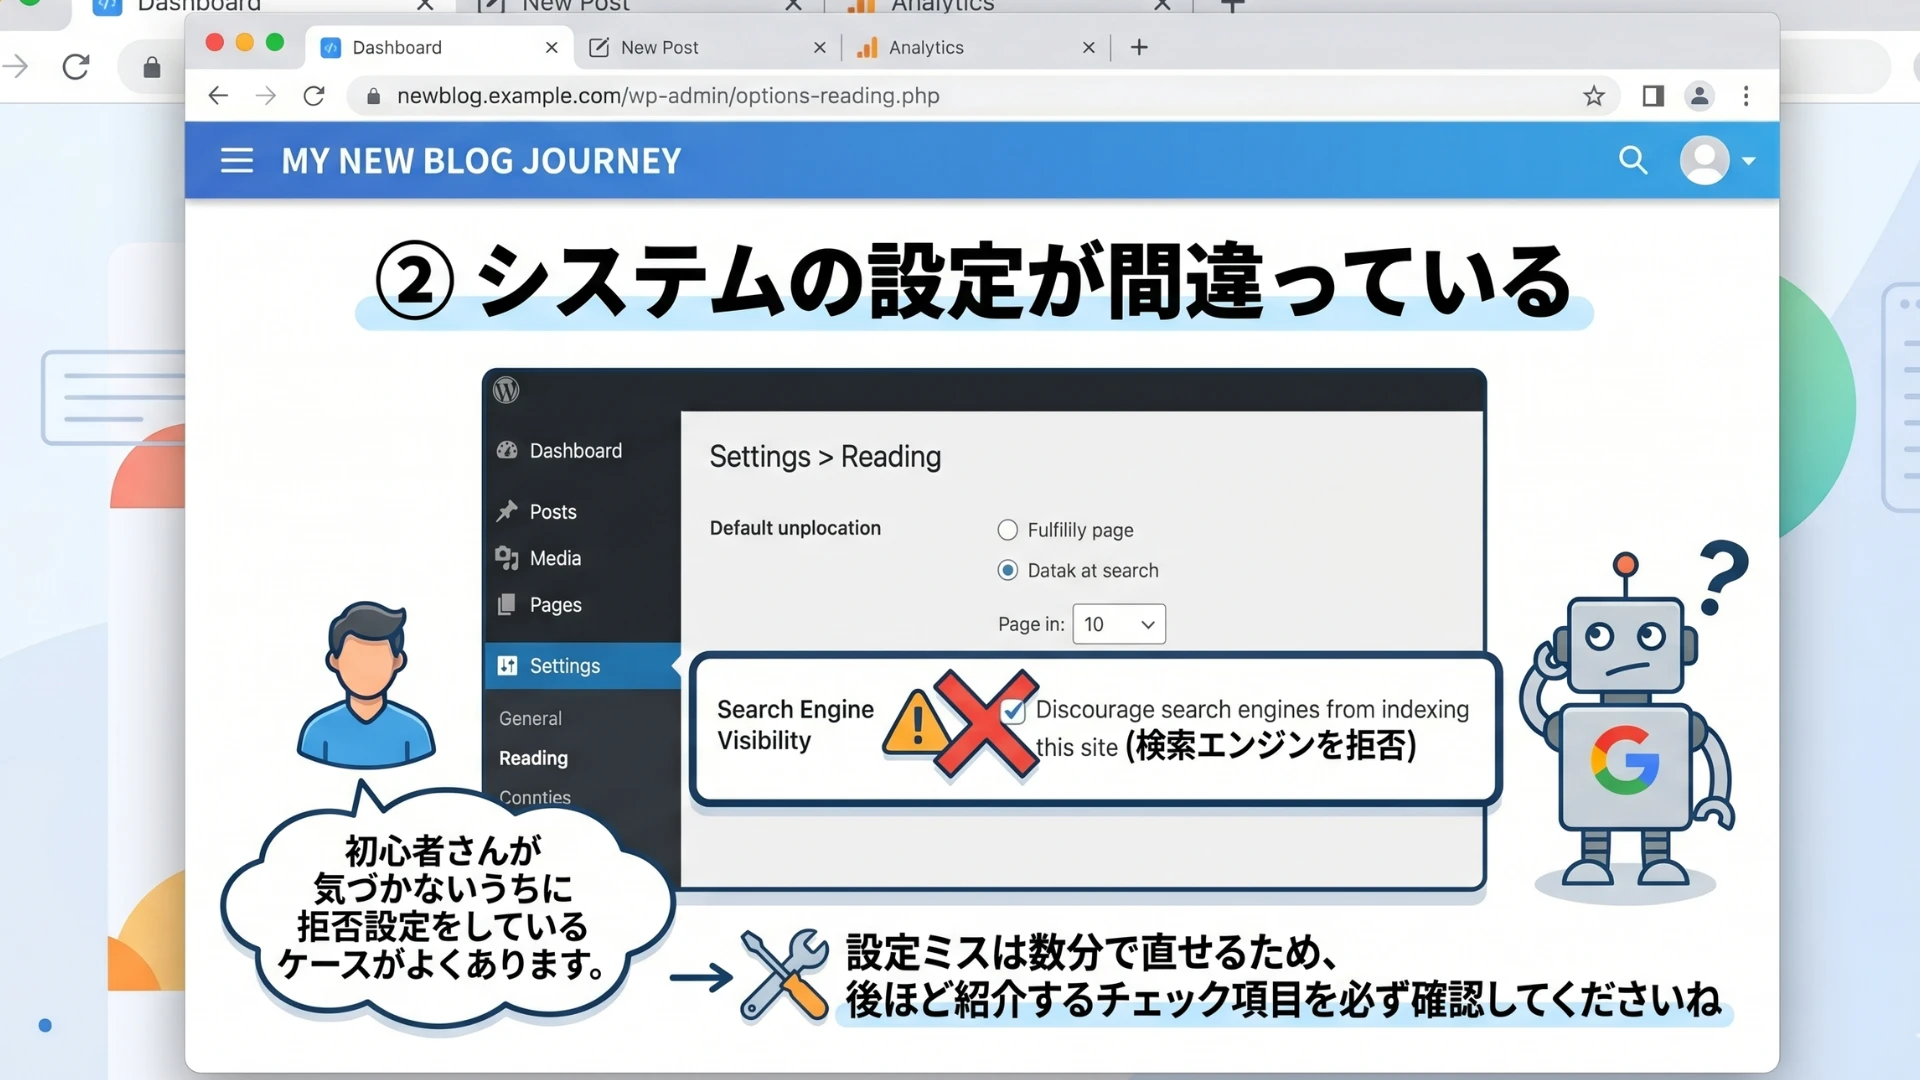
Task: Select the Datak at search radio button
Action: pos(1007,570)
